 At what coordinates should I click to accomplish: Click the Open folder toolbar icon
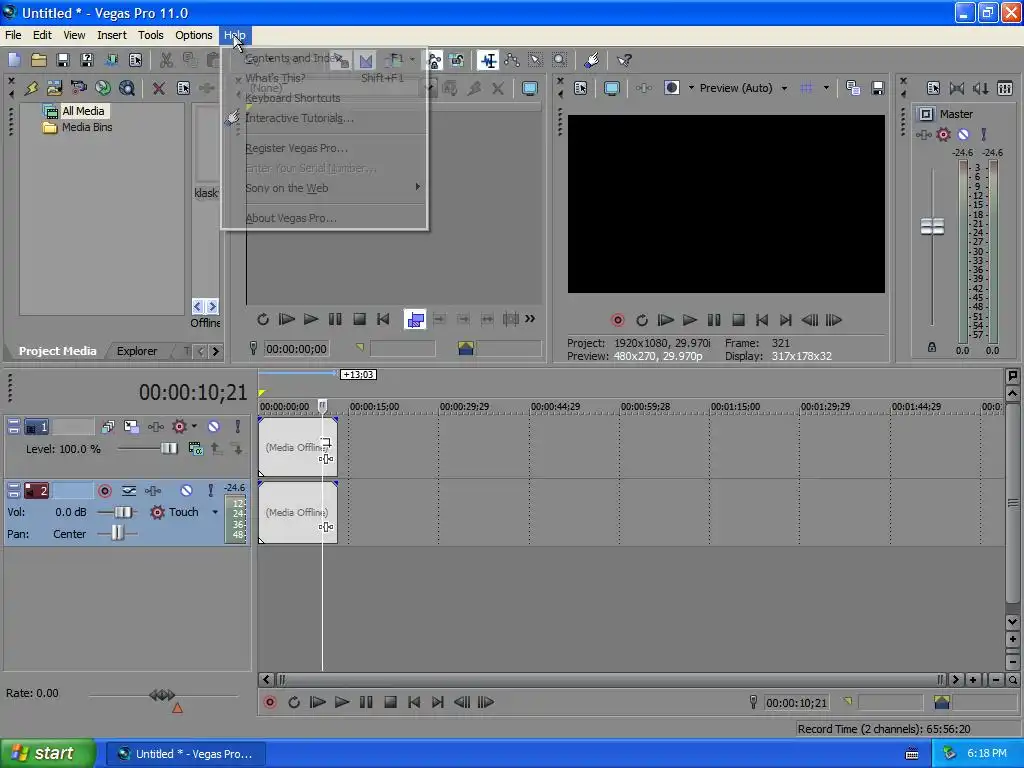[x=39, y=60]
